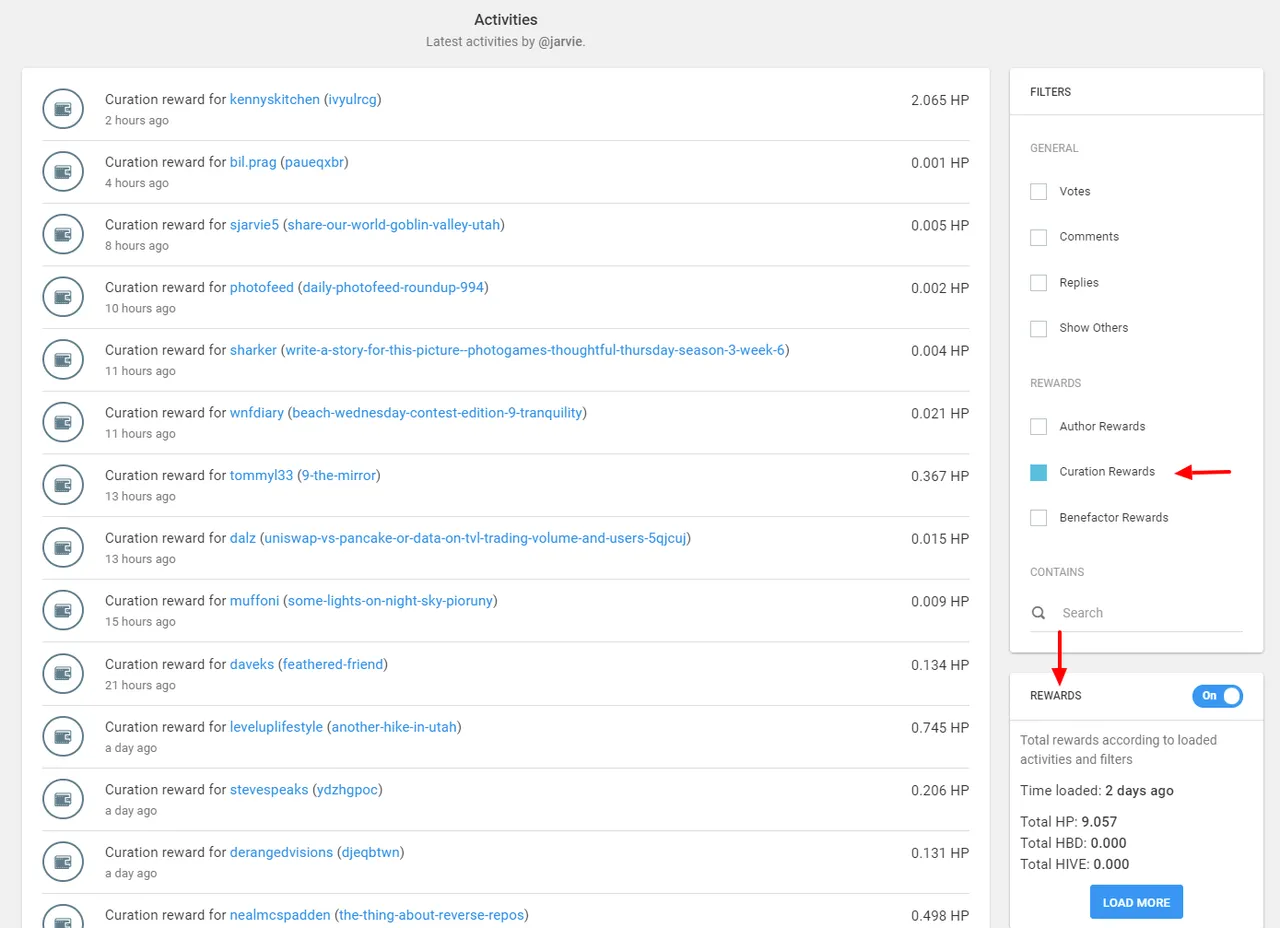Viewport: 1280px width, 928px height.
Task: Check the Show Others checkbox
Action: pyautogui.click(x=1039, y=328)
